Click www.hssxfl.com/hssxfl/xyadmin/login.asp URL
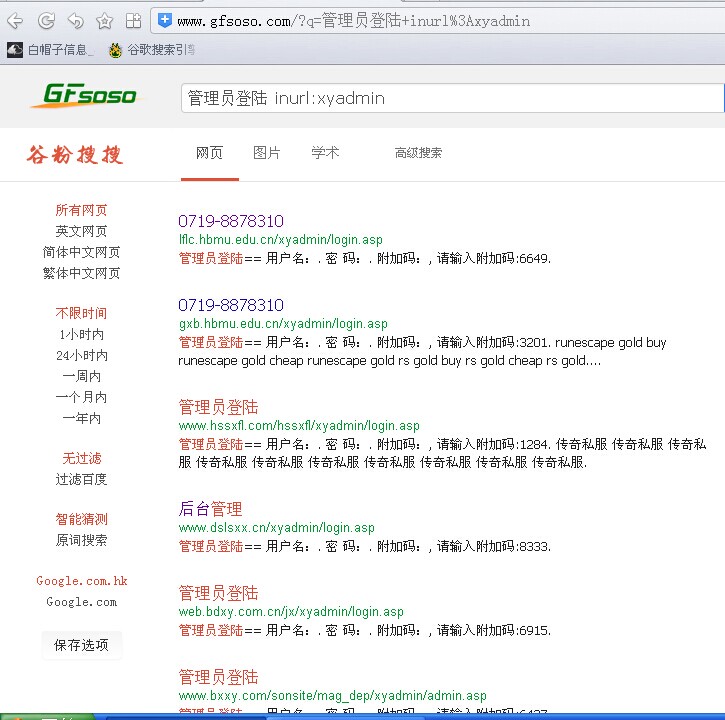 [x=299, y=425]
